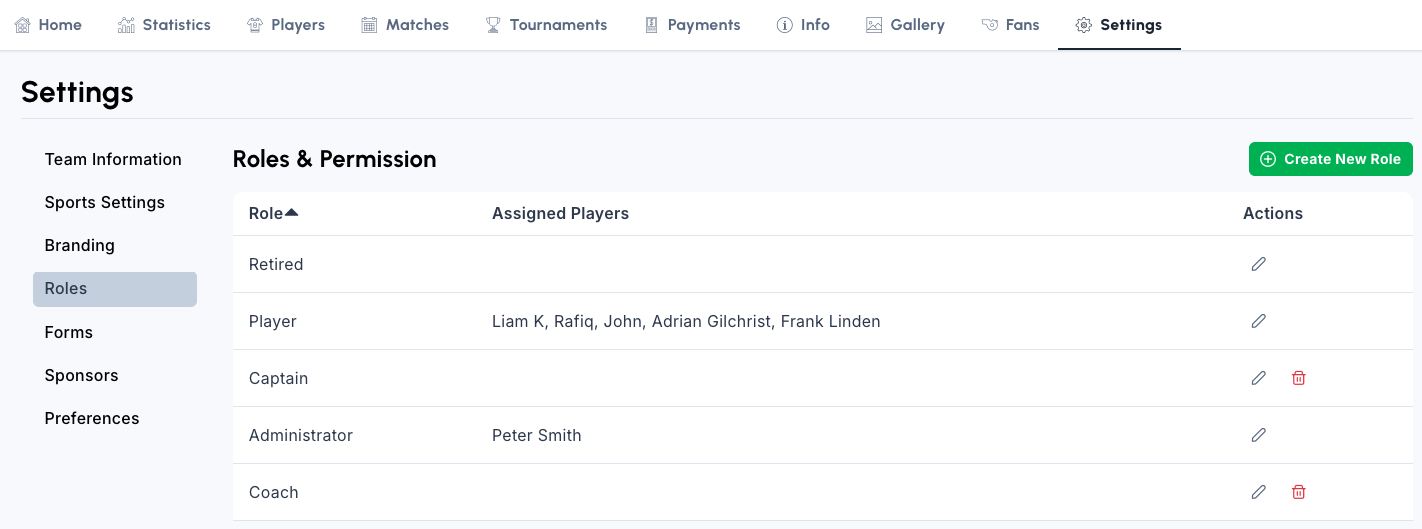Go to Branding settings
Viewport: 1422px width, 529px height.
tap(80, 245)
